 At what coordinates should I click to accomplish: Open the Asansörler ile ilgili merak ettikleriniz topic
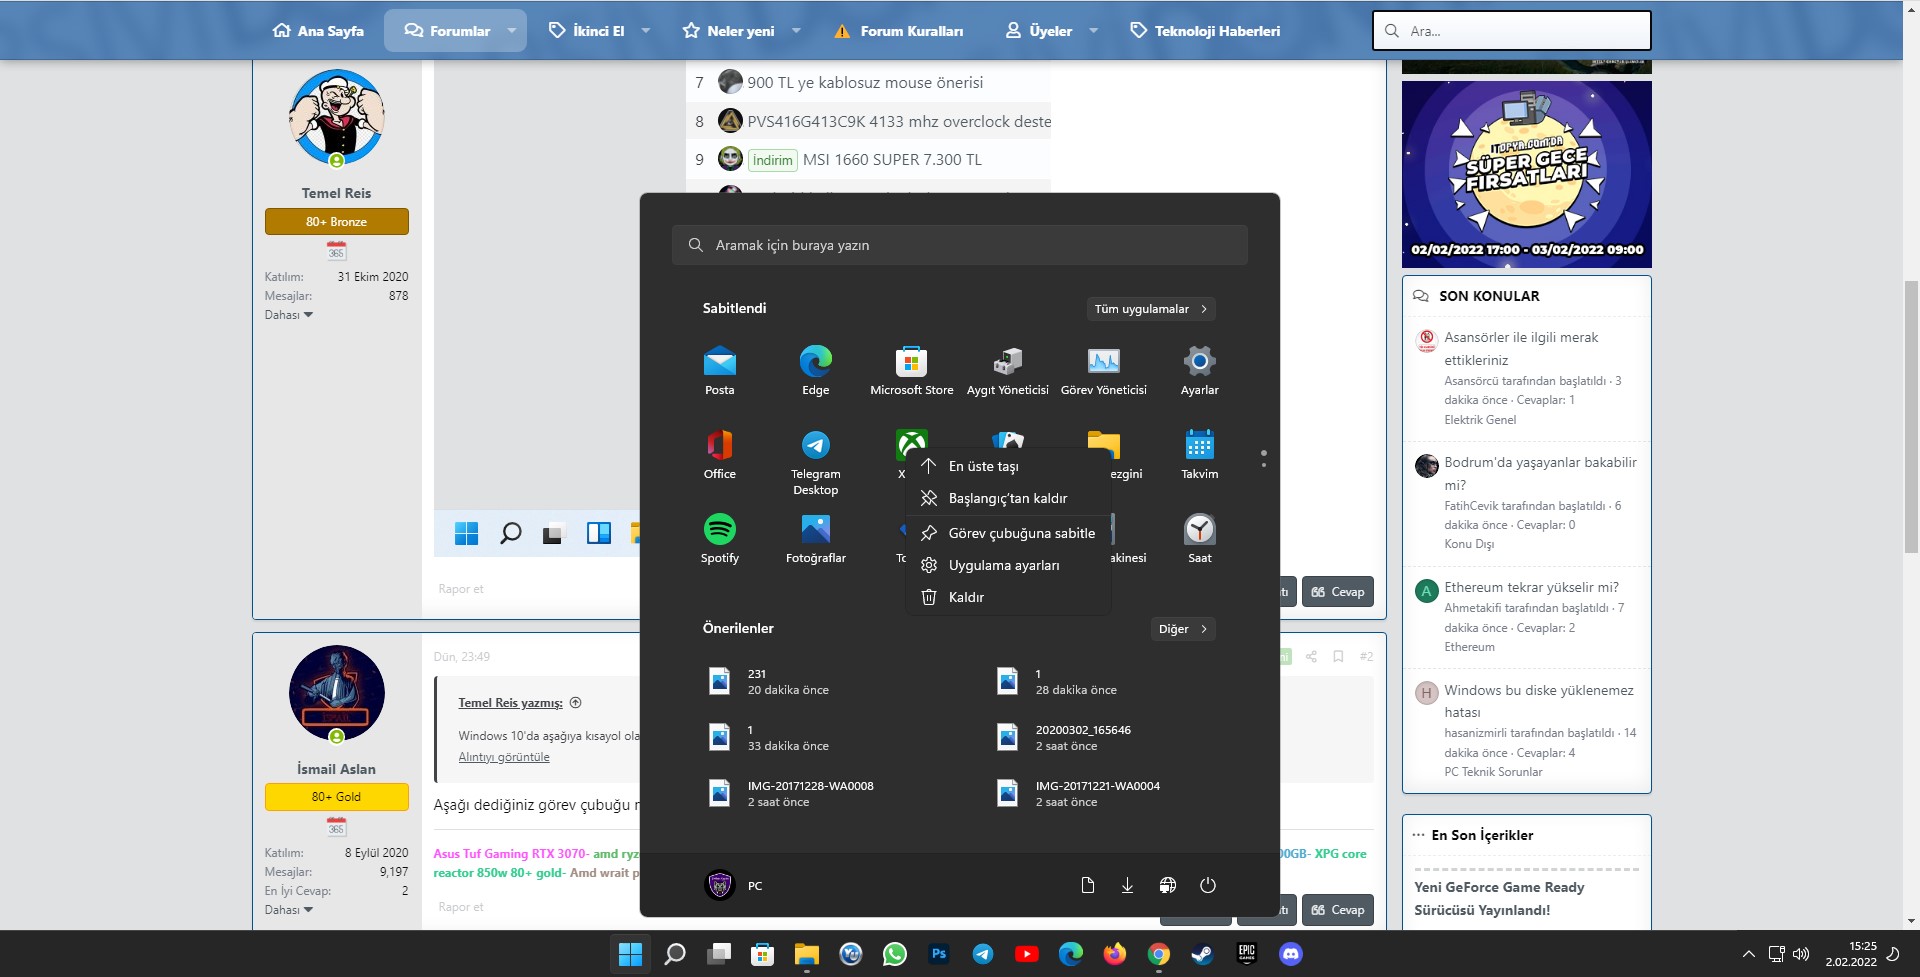pyautogui.click(x=1521, y=348)
